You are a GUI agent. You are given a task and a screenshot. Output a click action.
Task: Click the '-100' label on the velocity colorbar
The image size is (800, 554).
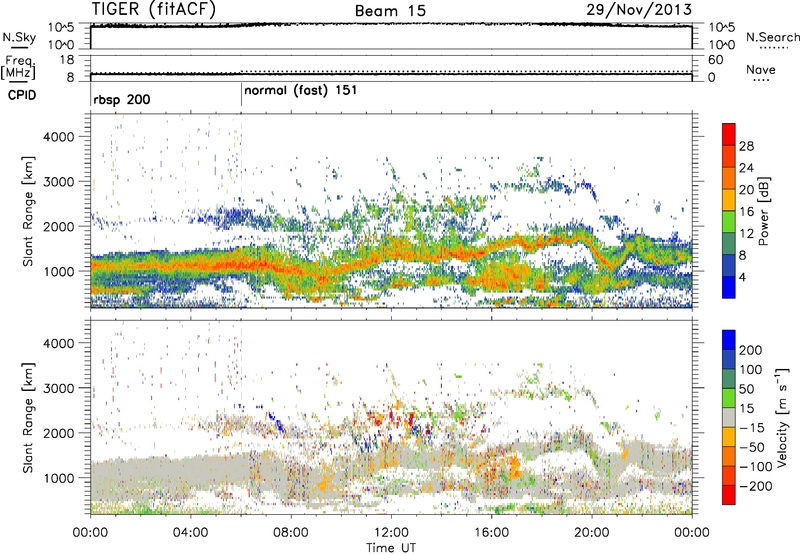[x=756, y=467]
